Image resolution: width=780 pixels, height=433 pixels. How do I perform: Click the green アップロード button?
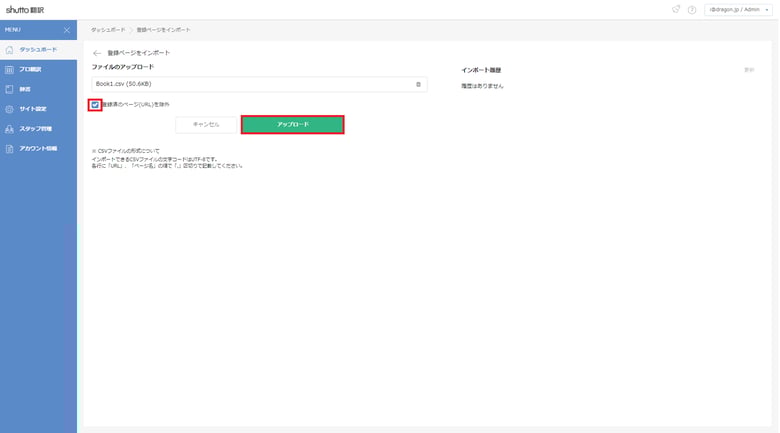292,124
